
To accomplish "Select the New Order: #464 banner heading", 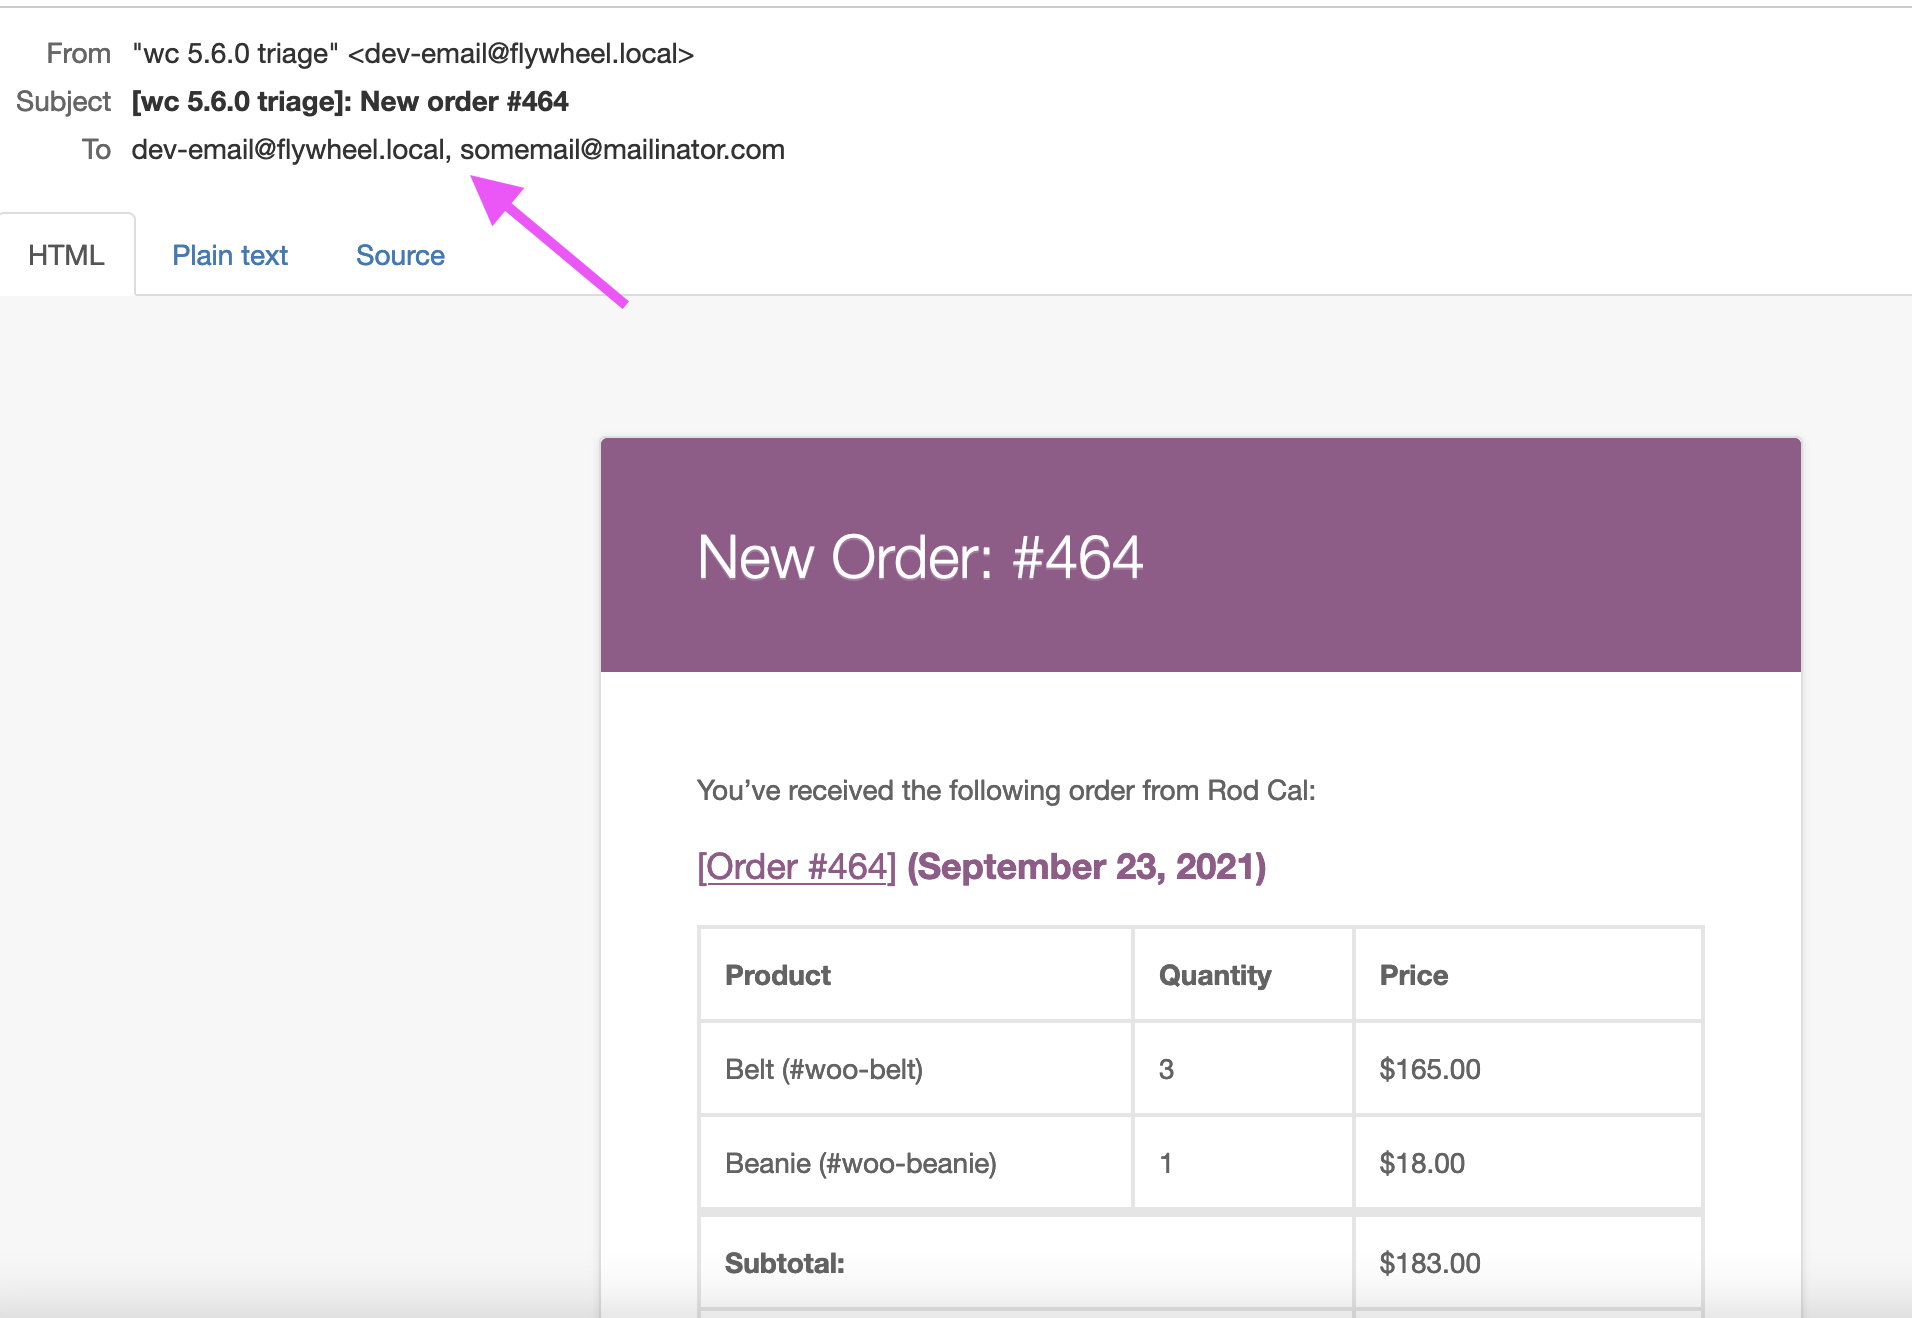I will [x=920, y=558].
